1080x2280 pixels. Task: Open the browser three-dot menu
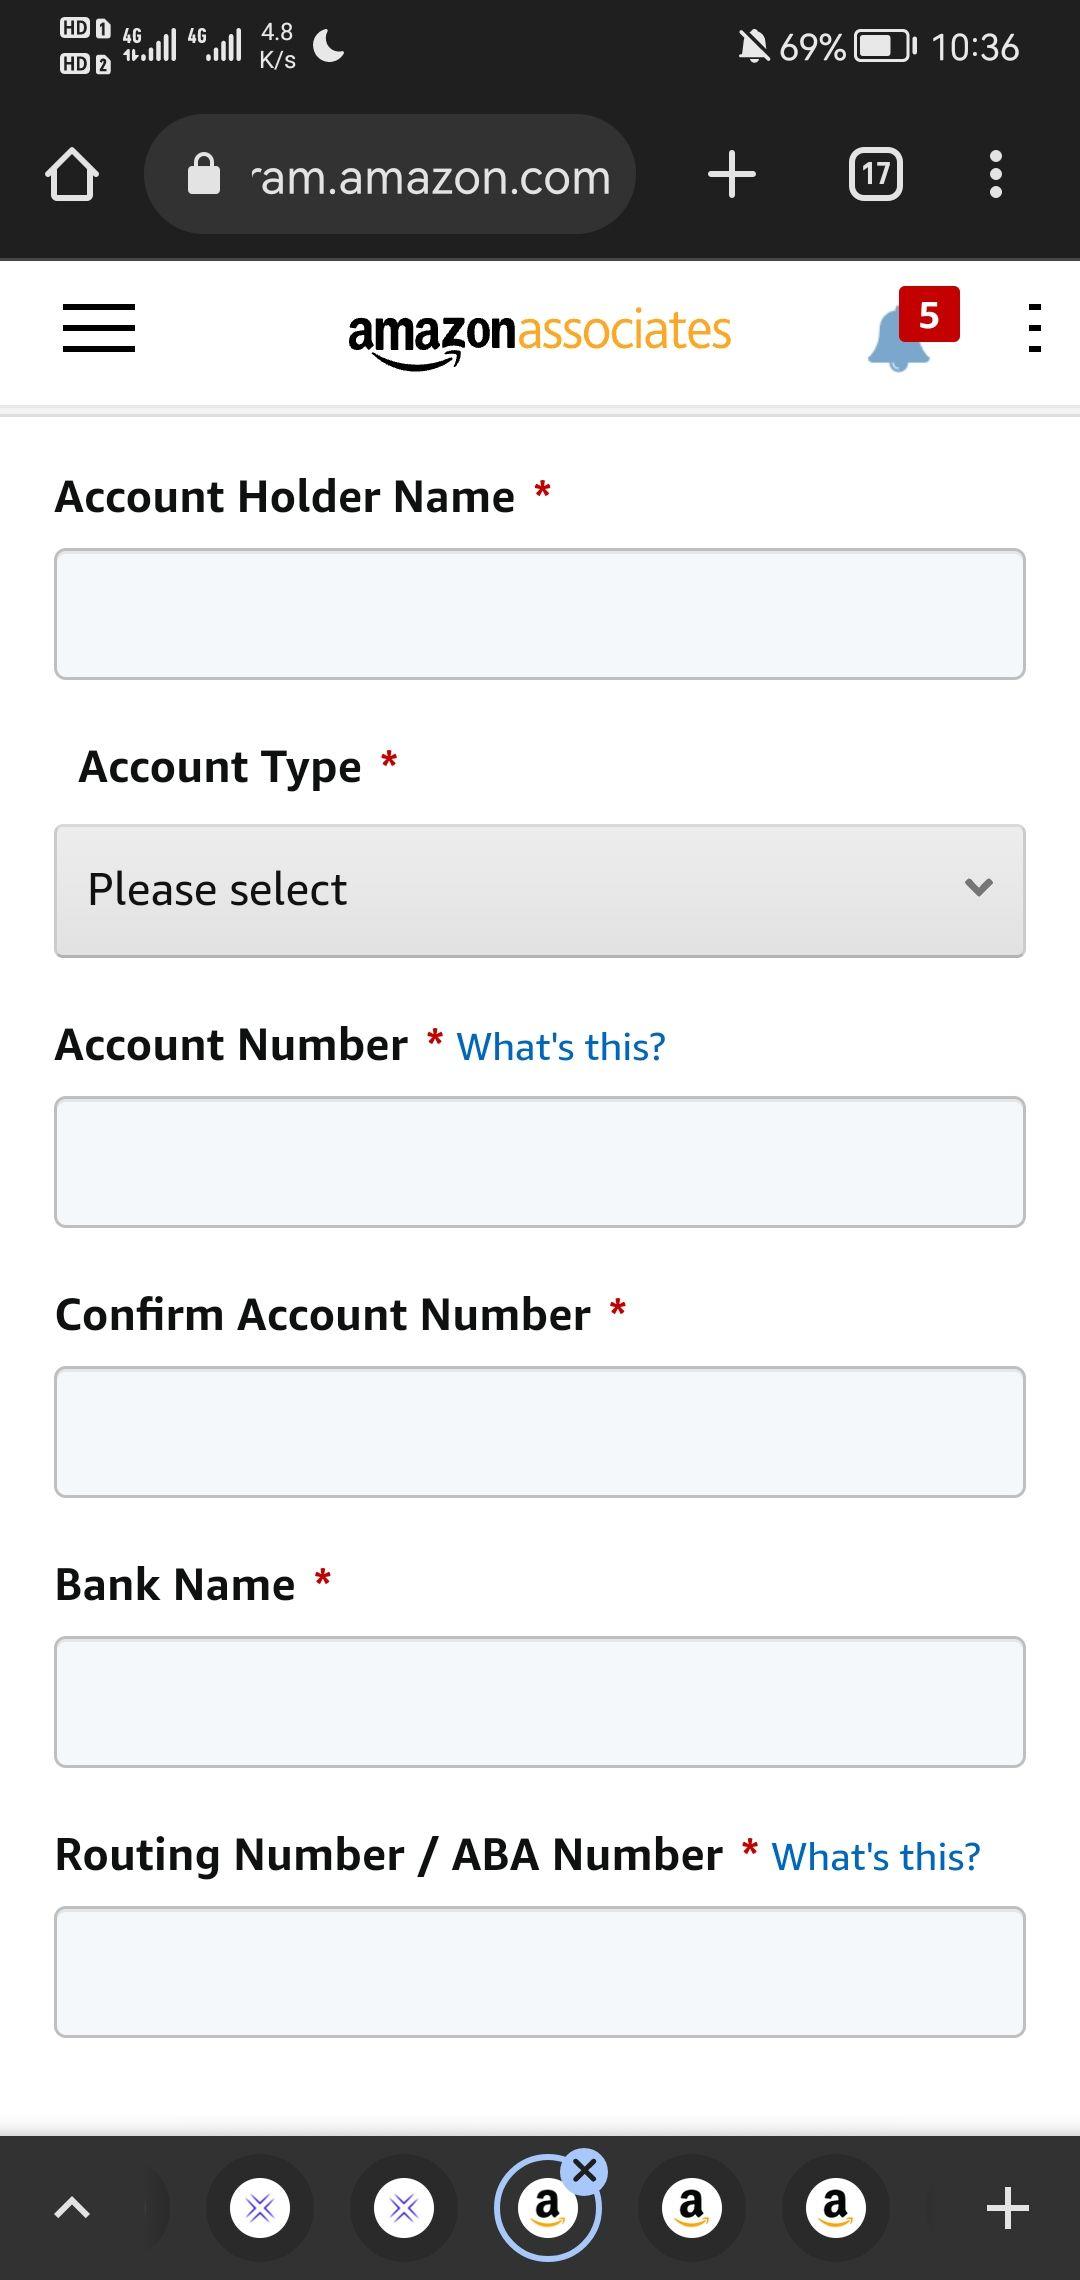[995, 175]
